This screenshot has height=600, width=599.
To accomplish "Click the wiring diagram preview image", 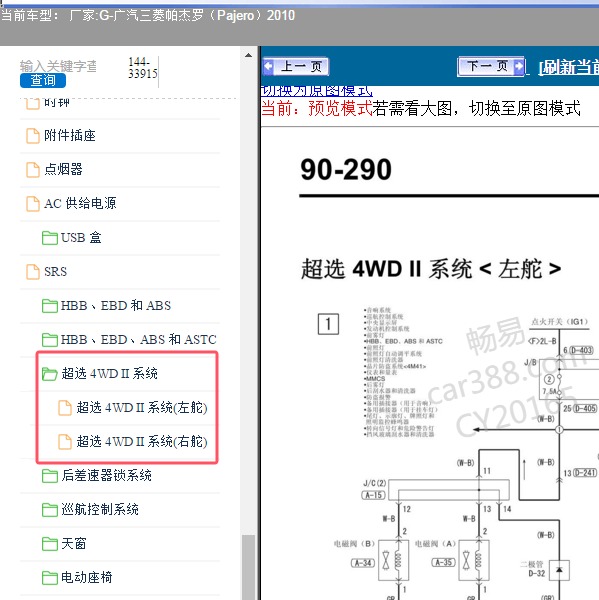I will coord(458,452).
